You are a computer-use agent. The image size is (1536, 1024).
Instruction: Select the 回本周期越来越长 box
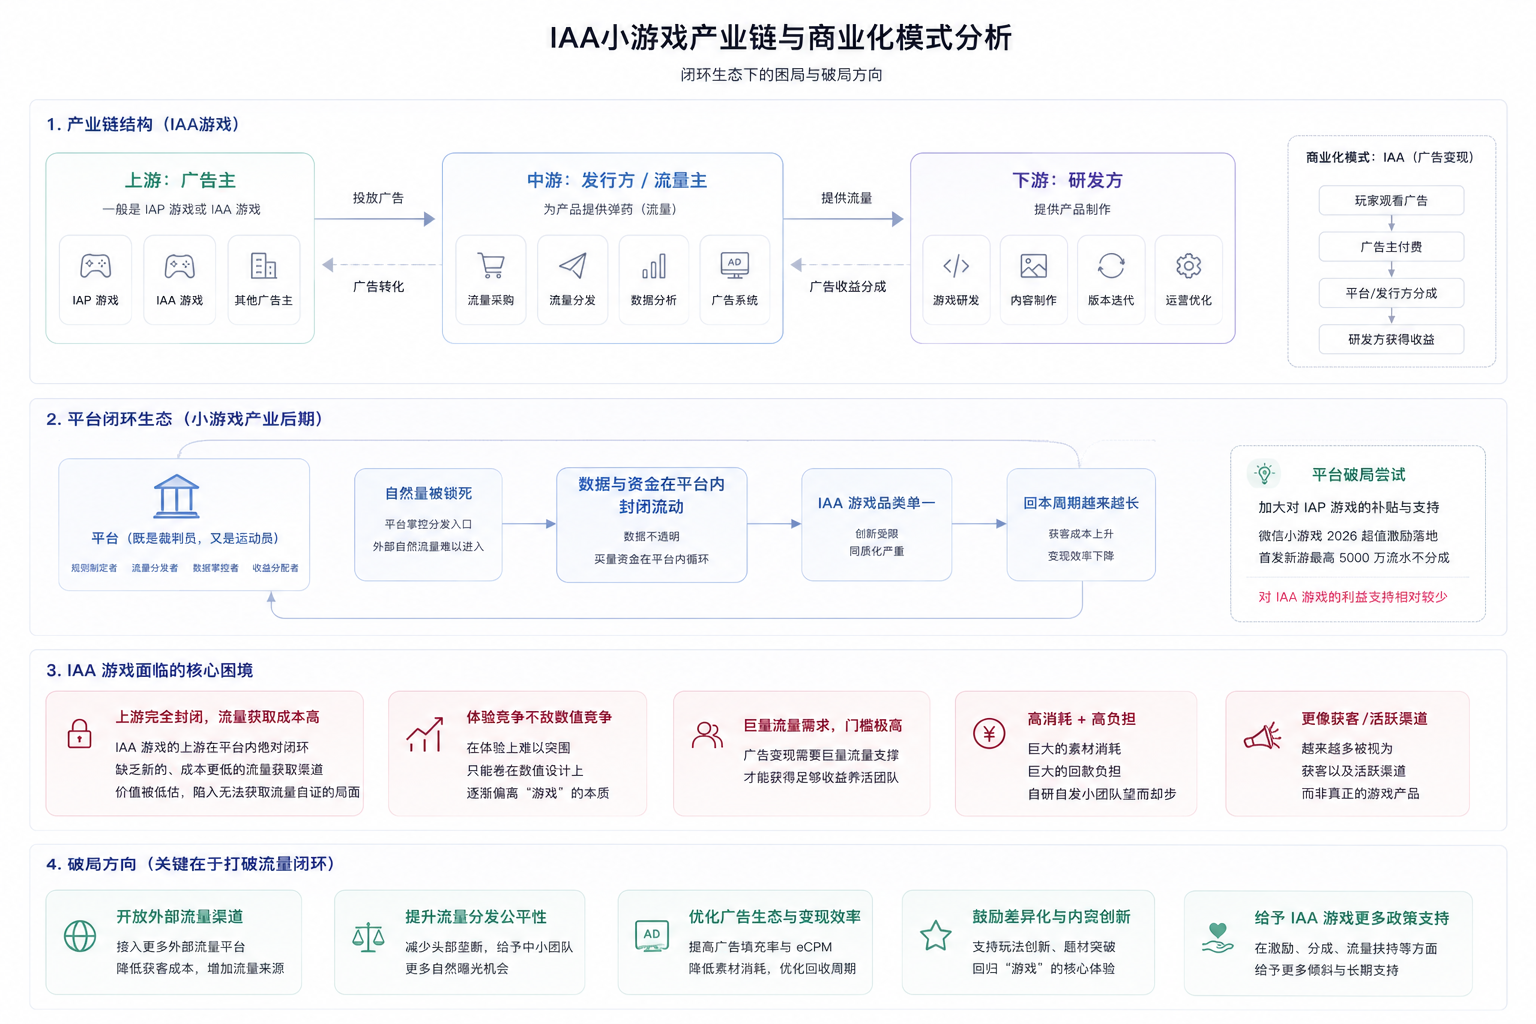pyautogui.click(x=1081, y=524)
